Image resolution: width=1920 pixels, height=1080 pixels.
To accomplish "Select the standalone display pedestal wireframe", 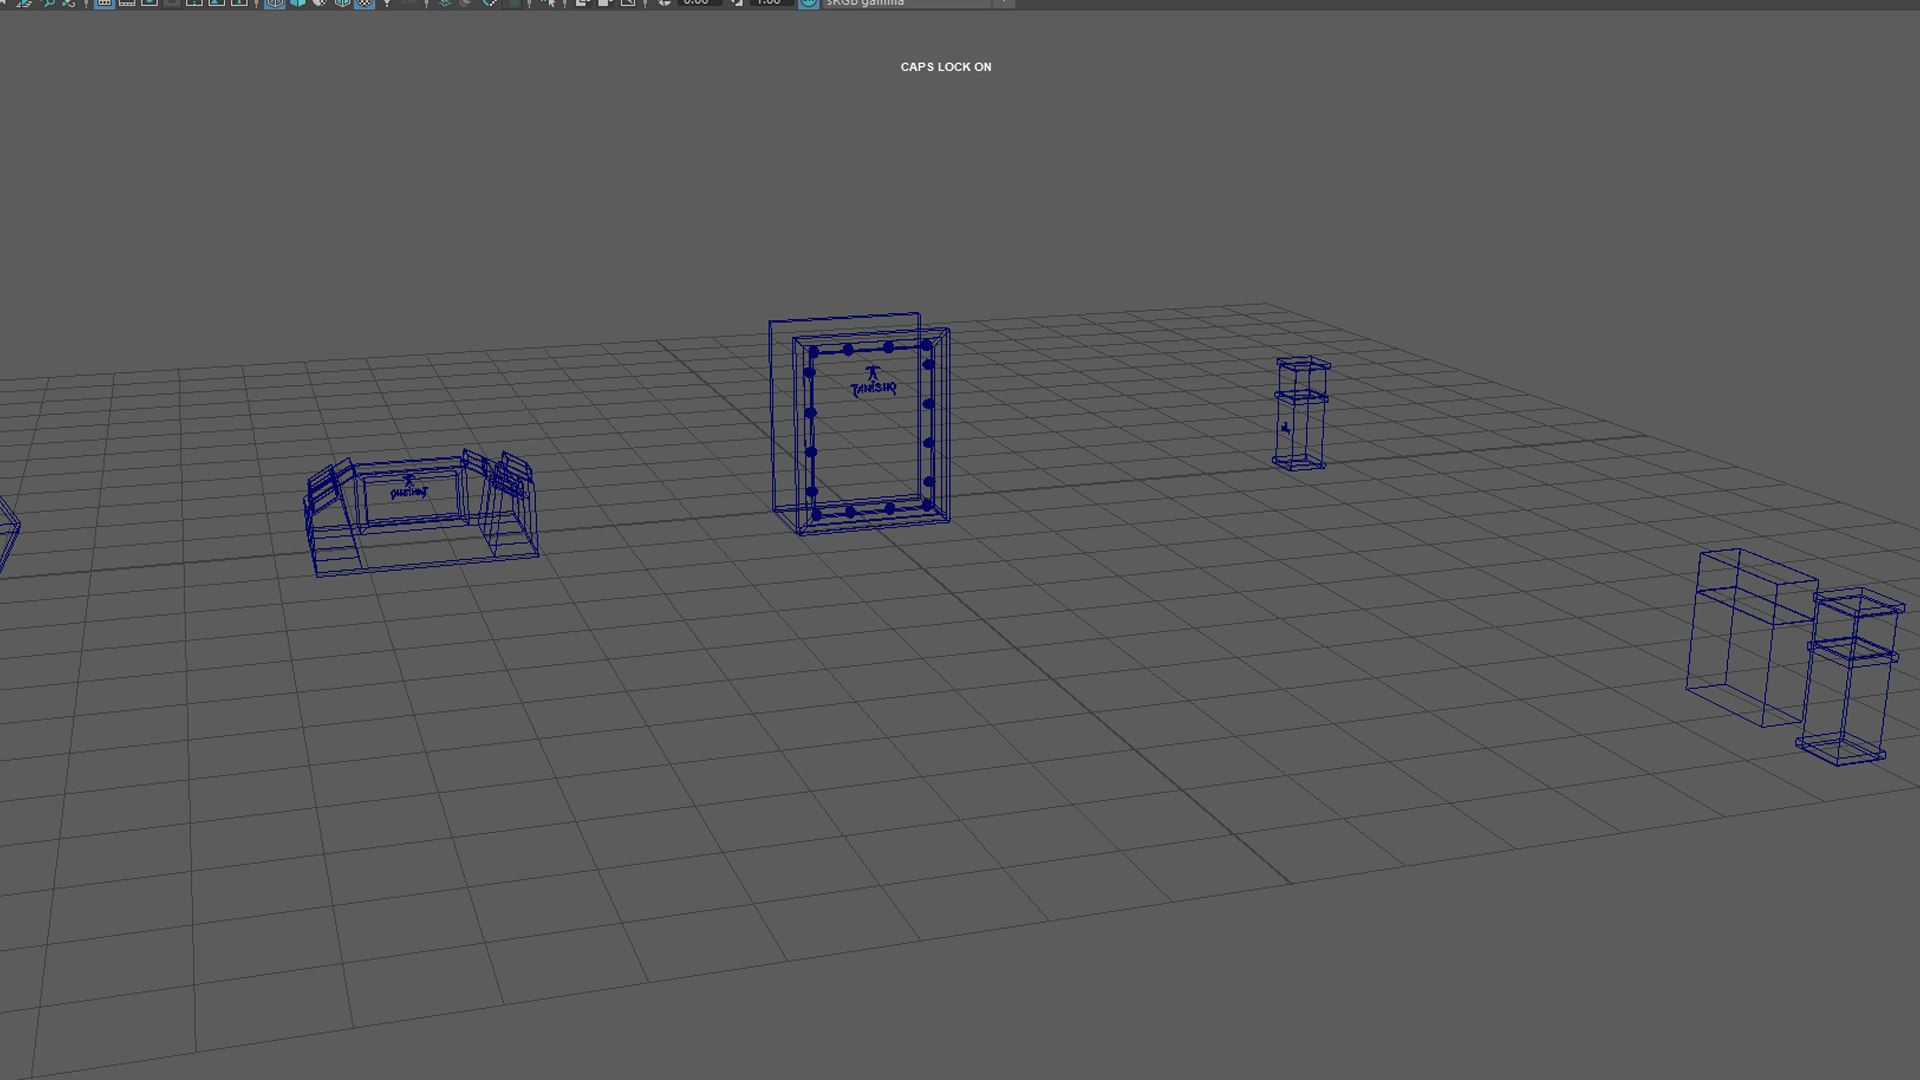I will tap(1301, 413).
